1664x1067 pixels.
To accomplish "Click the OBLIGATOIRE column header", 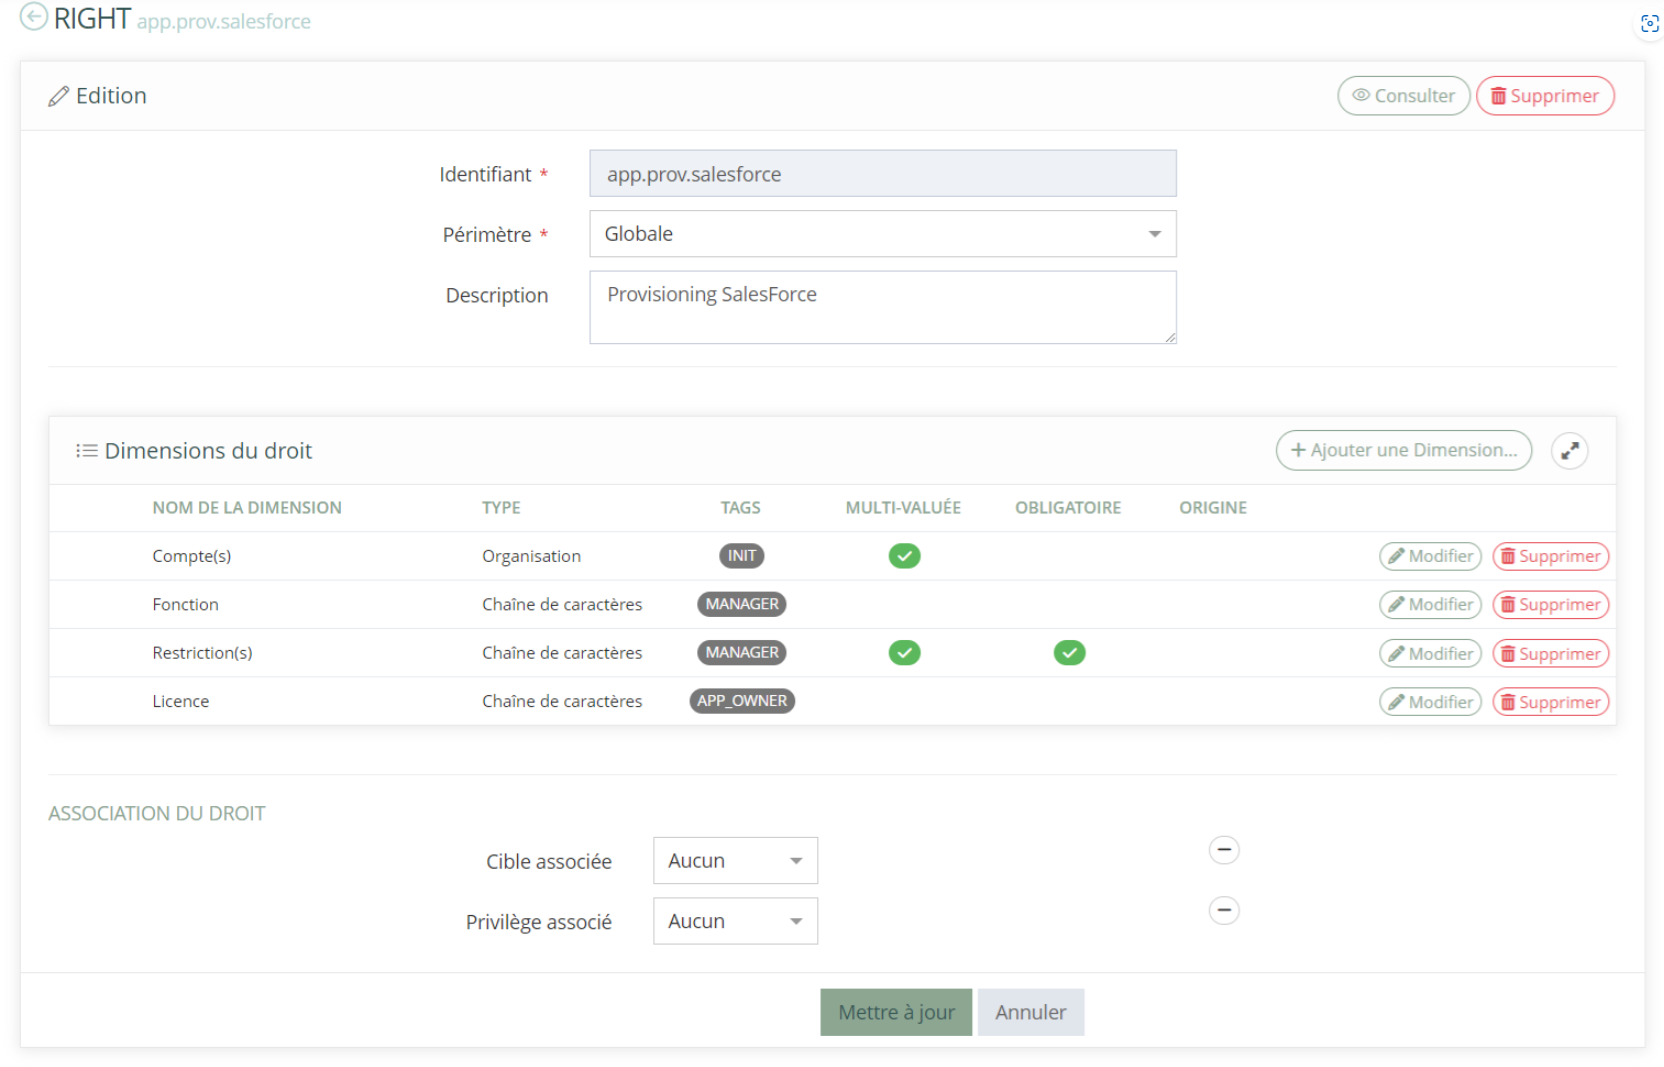I will coord(1068,508).
